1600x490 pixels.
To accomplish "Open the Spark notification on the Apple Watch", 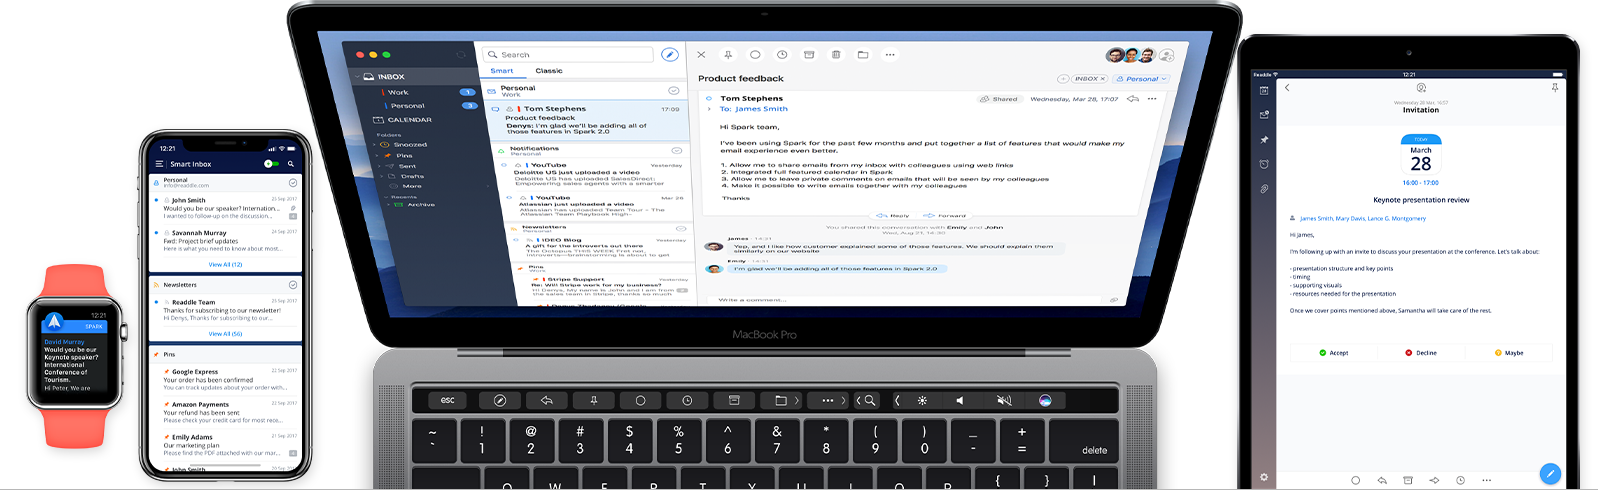I will tap(75, 350).
